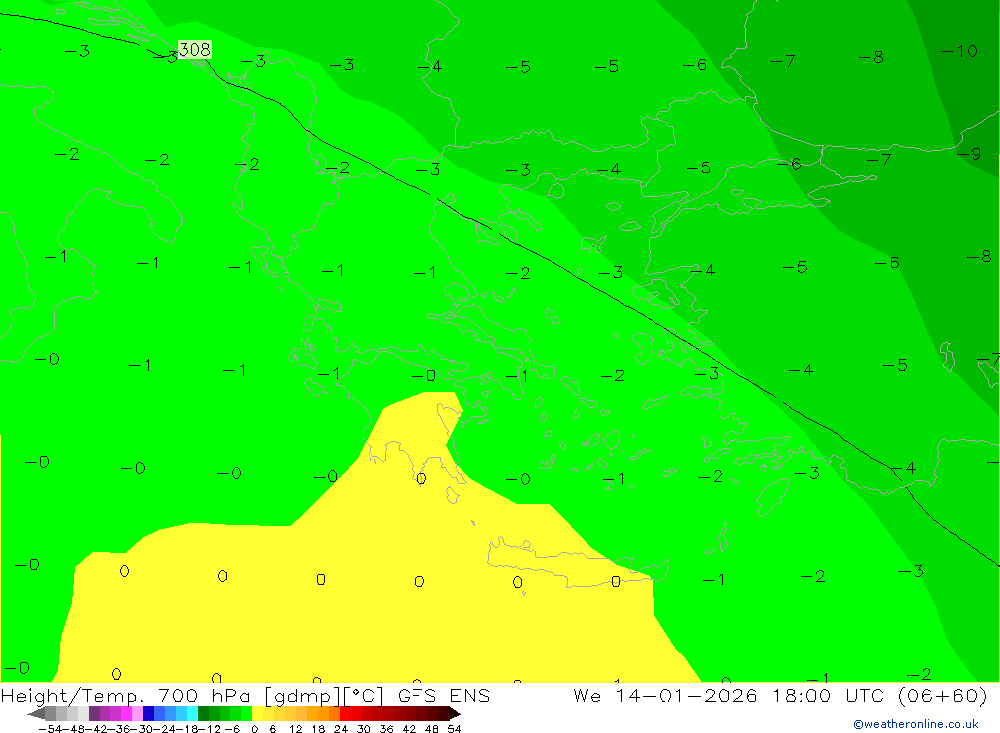1000x733 pixels.
Task: Click the left gray arrow of the legend
Action: [36, 714]
